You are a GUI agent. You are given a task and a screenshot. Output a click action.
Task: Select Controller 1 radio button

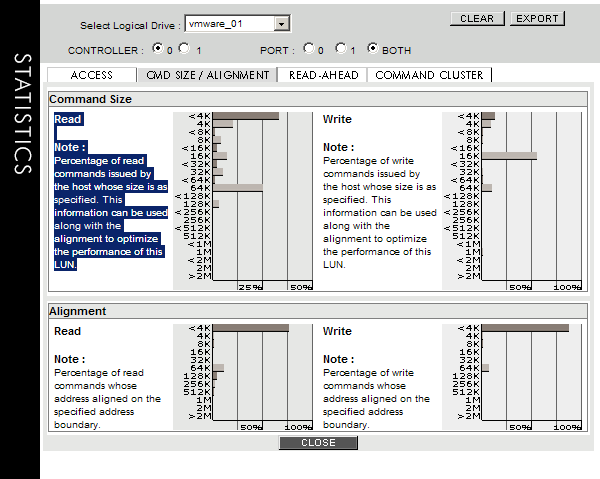click(183, 49)
